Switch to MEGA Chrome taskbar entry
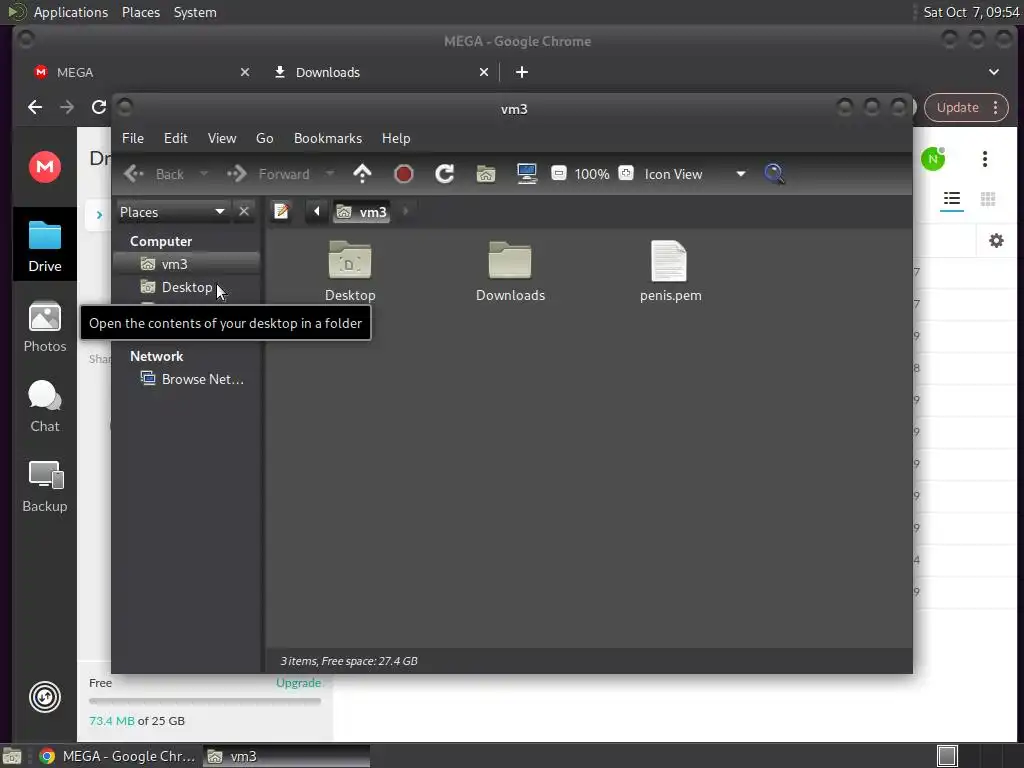 [118, 756]
